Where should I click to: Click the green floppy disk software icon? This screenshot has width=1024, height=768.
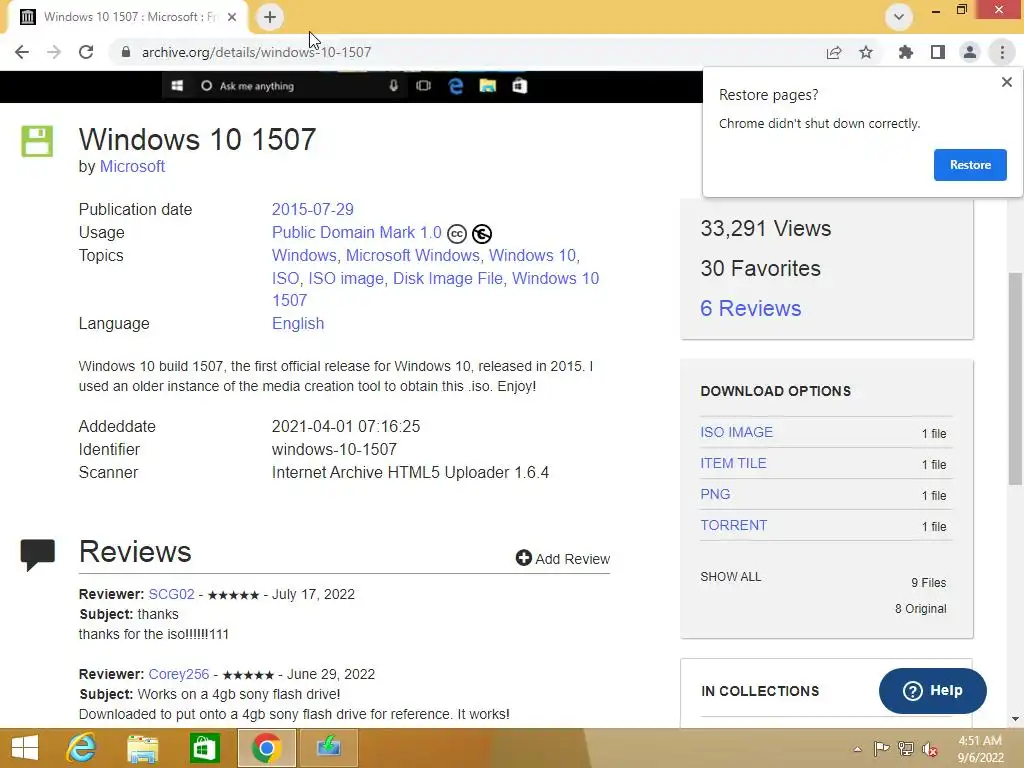click(37, 141)
